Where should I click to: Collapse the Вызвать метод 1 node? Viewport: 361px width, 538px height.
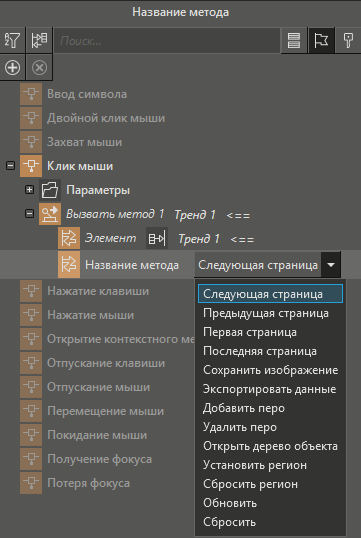[x=30, y=213]
